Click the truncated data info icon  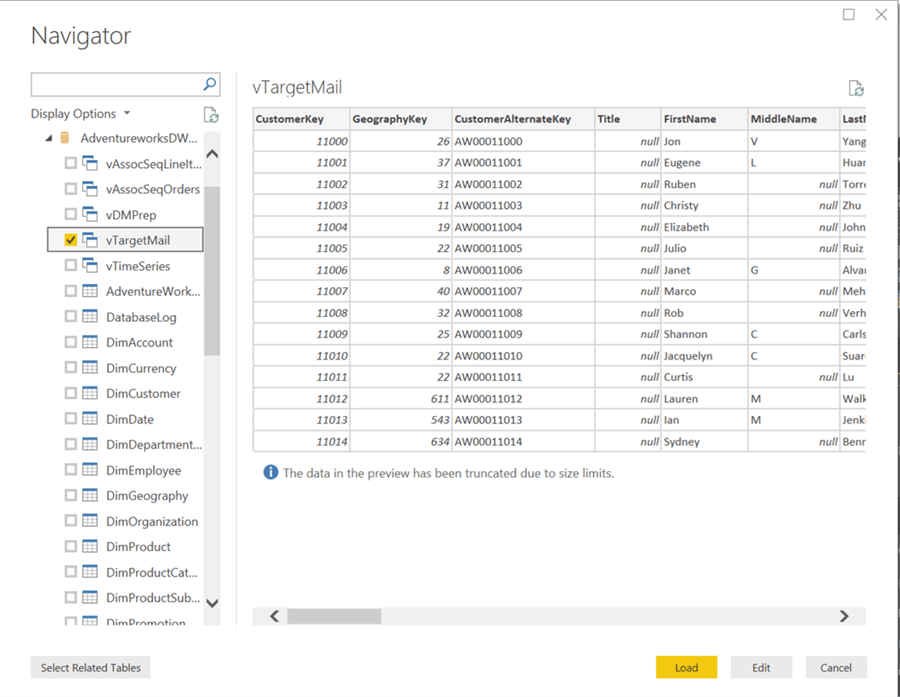[x=270, y=472]
